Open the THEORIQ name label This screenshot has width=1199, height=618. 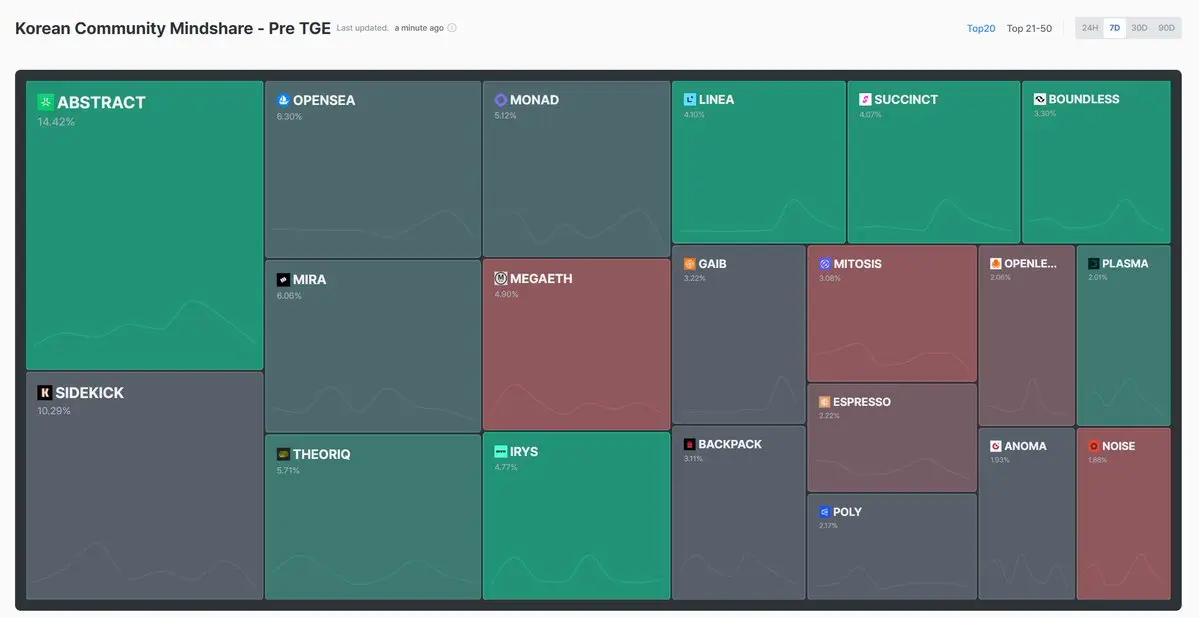click(x=322, y=454)
